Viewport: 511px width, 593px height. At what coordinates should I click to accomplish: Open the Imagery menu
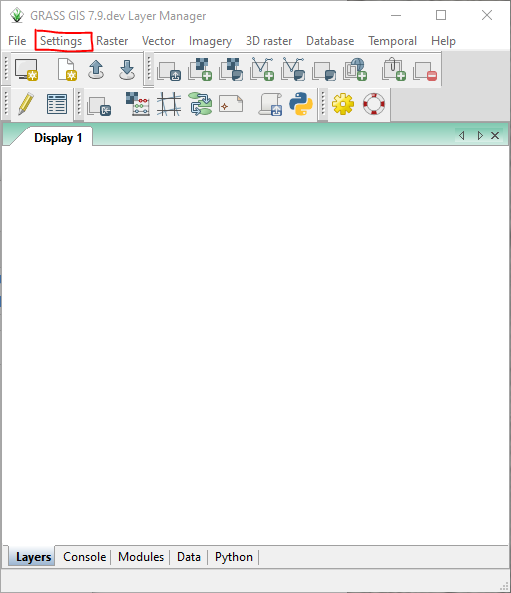point(210,41)
